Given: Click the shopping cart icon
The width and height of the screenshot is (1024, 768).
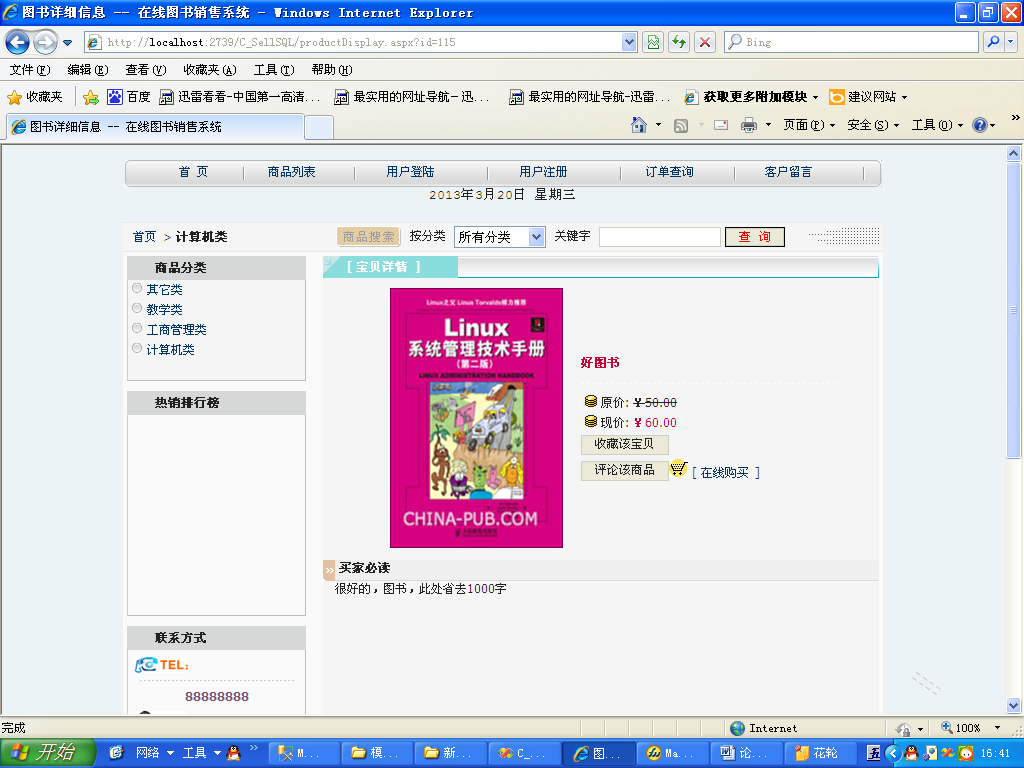Looking at the screenshot, I should (x=678, y=468).
